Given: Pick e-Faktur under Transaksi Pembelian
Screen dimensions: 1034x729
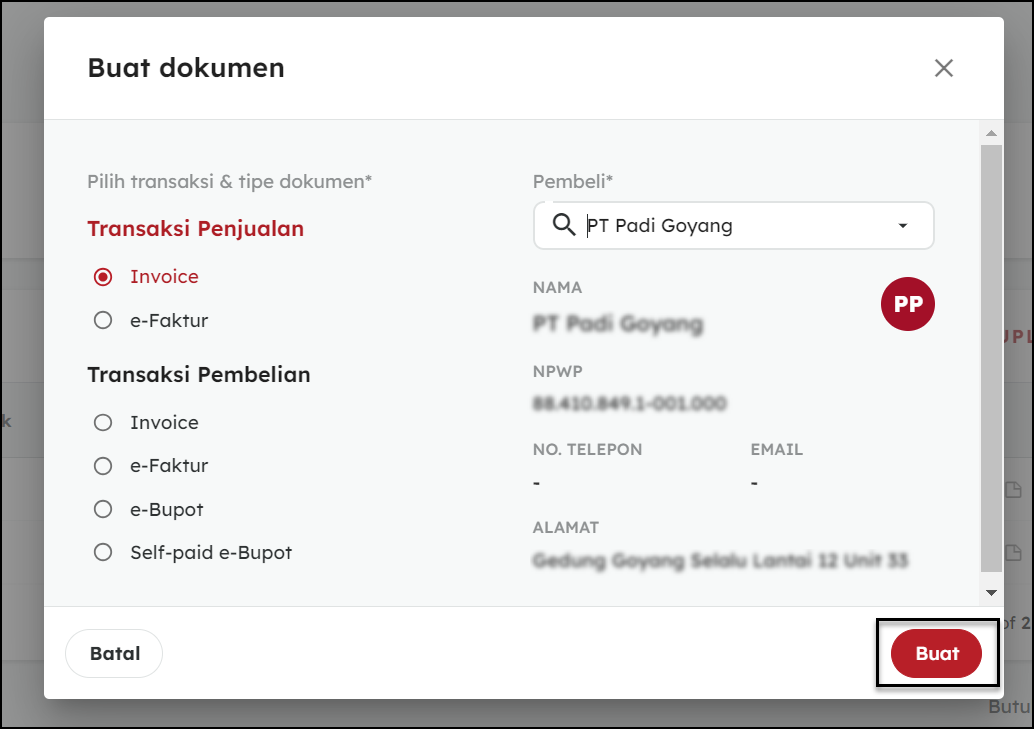Looking at the screenshot, I should [103, 466].
